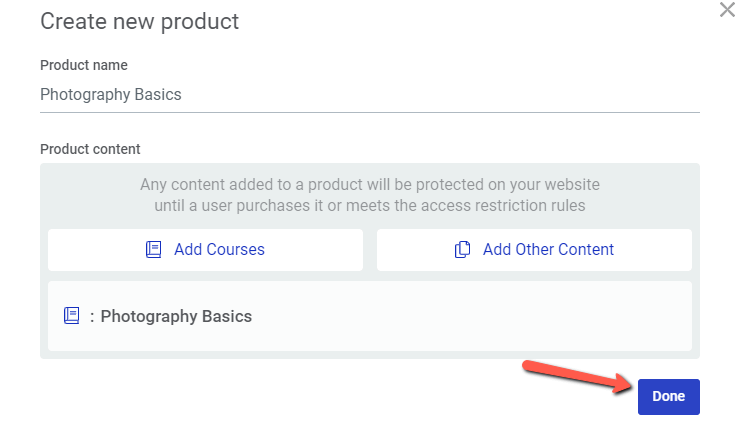The image size is (739, 431).
Task: Click the Photography Basics text in name field
Action: tap(111, 94)
